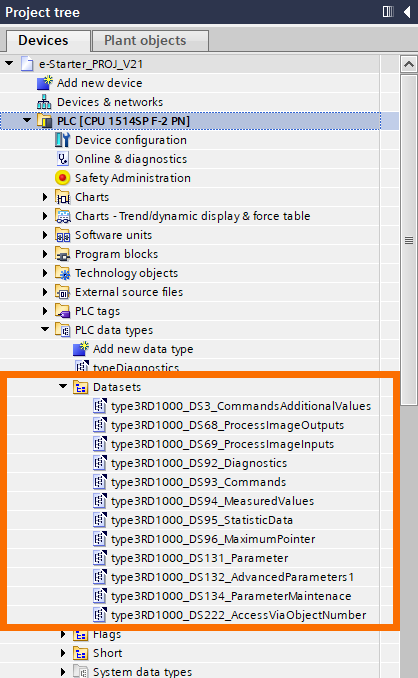Image resolution: width=418 pixels, height=678 pixels.
Task: Select type3RD1000_DS92_Diagnostics
Action: [199, 464]
